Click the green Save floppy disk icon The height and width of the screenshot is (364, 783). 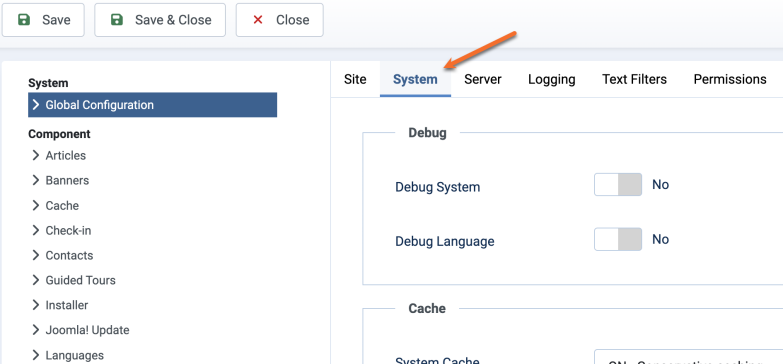pyautogui.click(x=23, y=20)
